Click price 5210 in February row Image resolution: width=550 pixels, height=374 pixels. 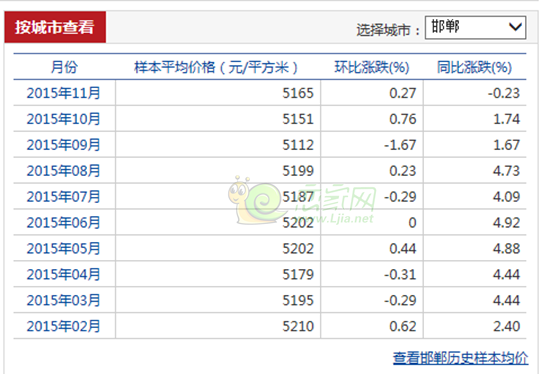298,327
